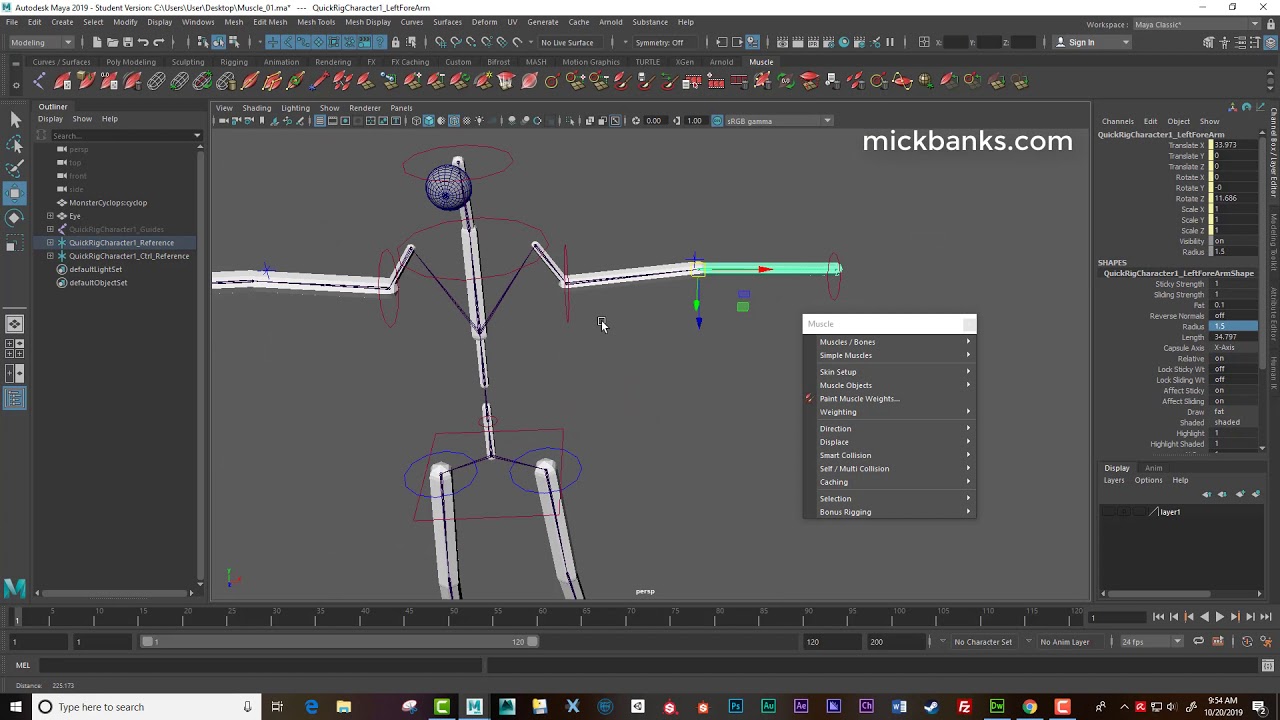Activate the Scale tool in toolbox
The width and height of the screenshot is (1280, 720).
(15, 243)
